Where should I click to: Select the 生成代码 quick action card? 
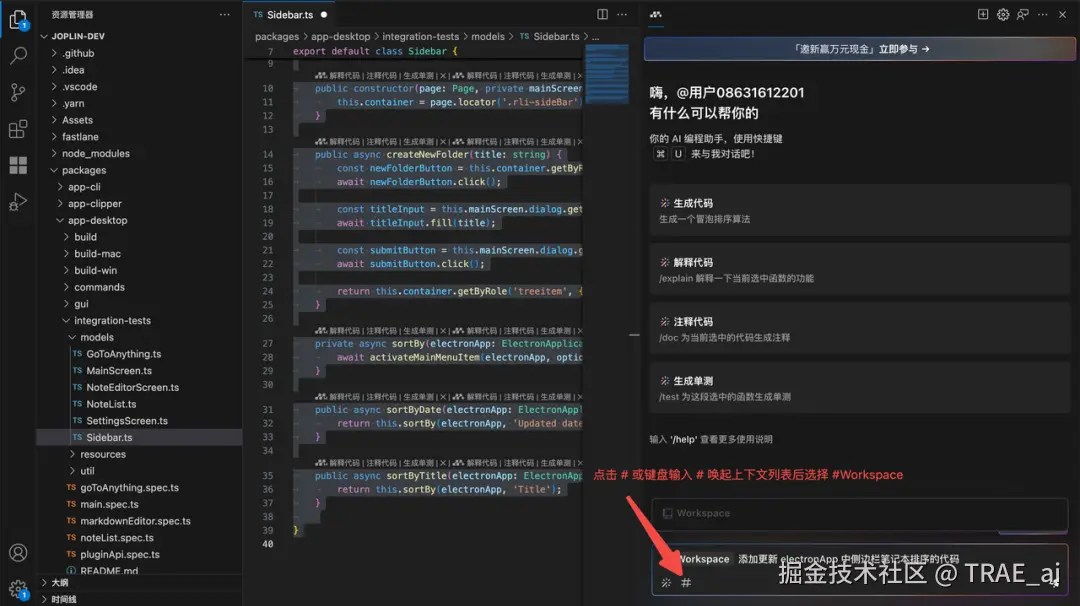[860, 211]
